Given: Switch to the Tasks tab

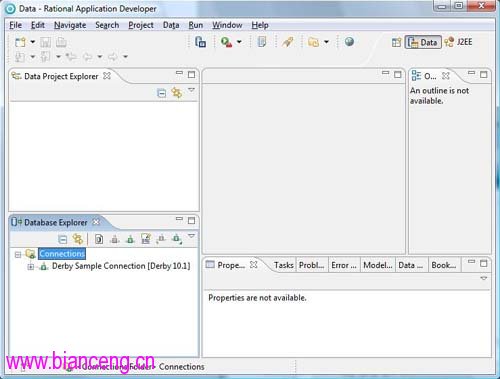Looking at the screenshot, I should (x=284, y=265).
